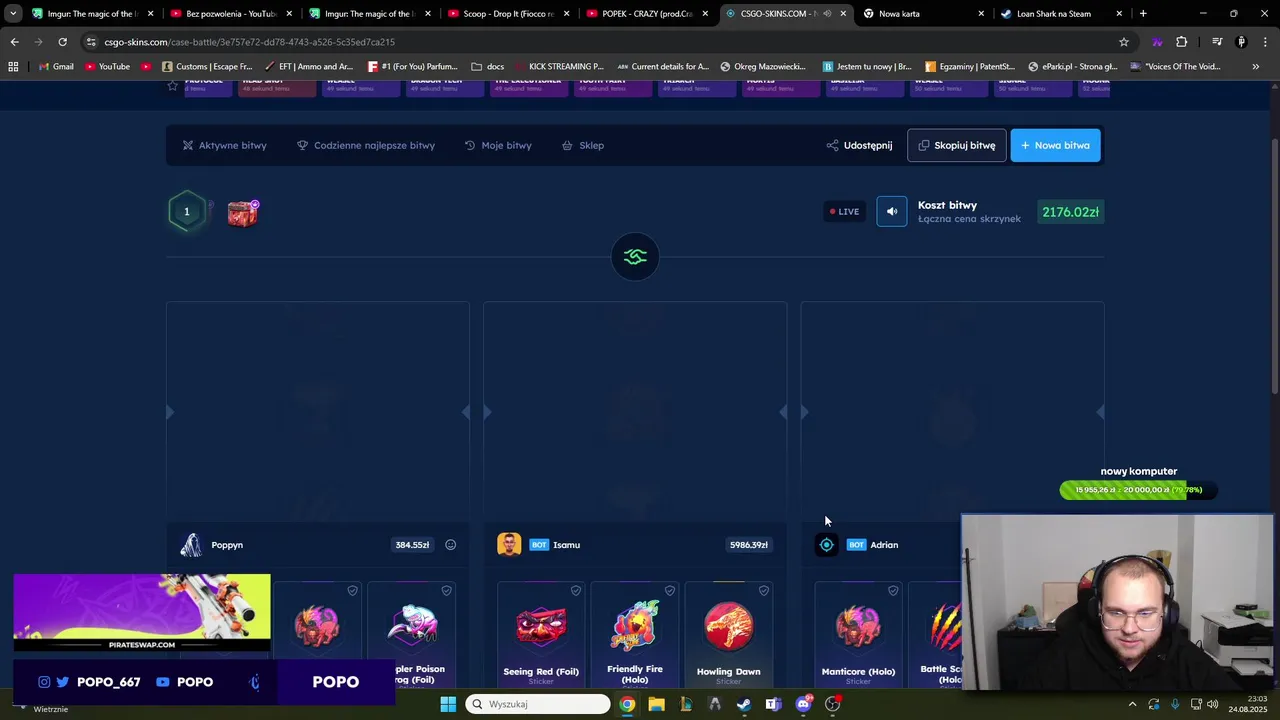Click the Friendly Fire (Holo) sticker image
This screenshot has height=720, width=1280.
[x=635, y=626]
